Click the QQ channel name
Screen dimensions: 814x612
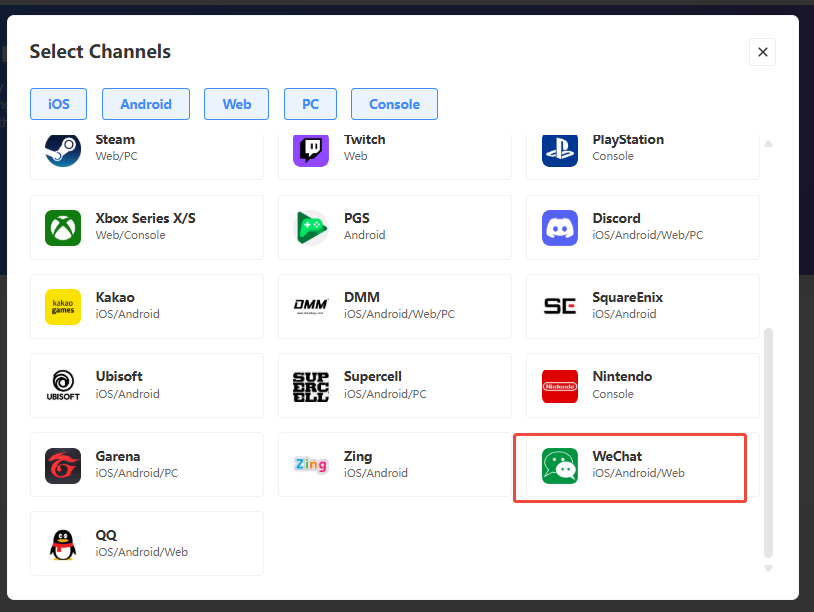pos(106,535)
